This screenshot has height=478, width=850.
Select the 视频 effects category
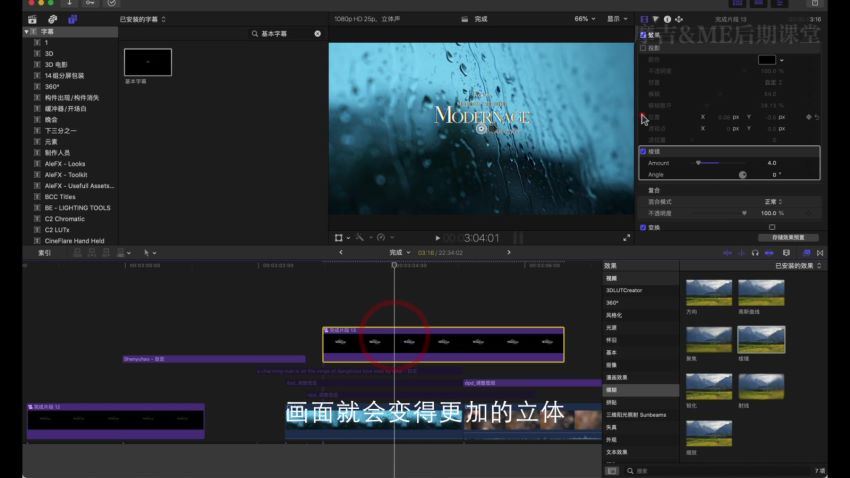[x=611, y=279]
